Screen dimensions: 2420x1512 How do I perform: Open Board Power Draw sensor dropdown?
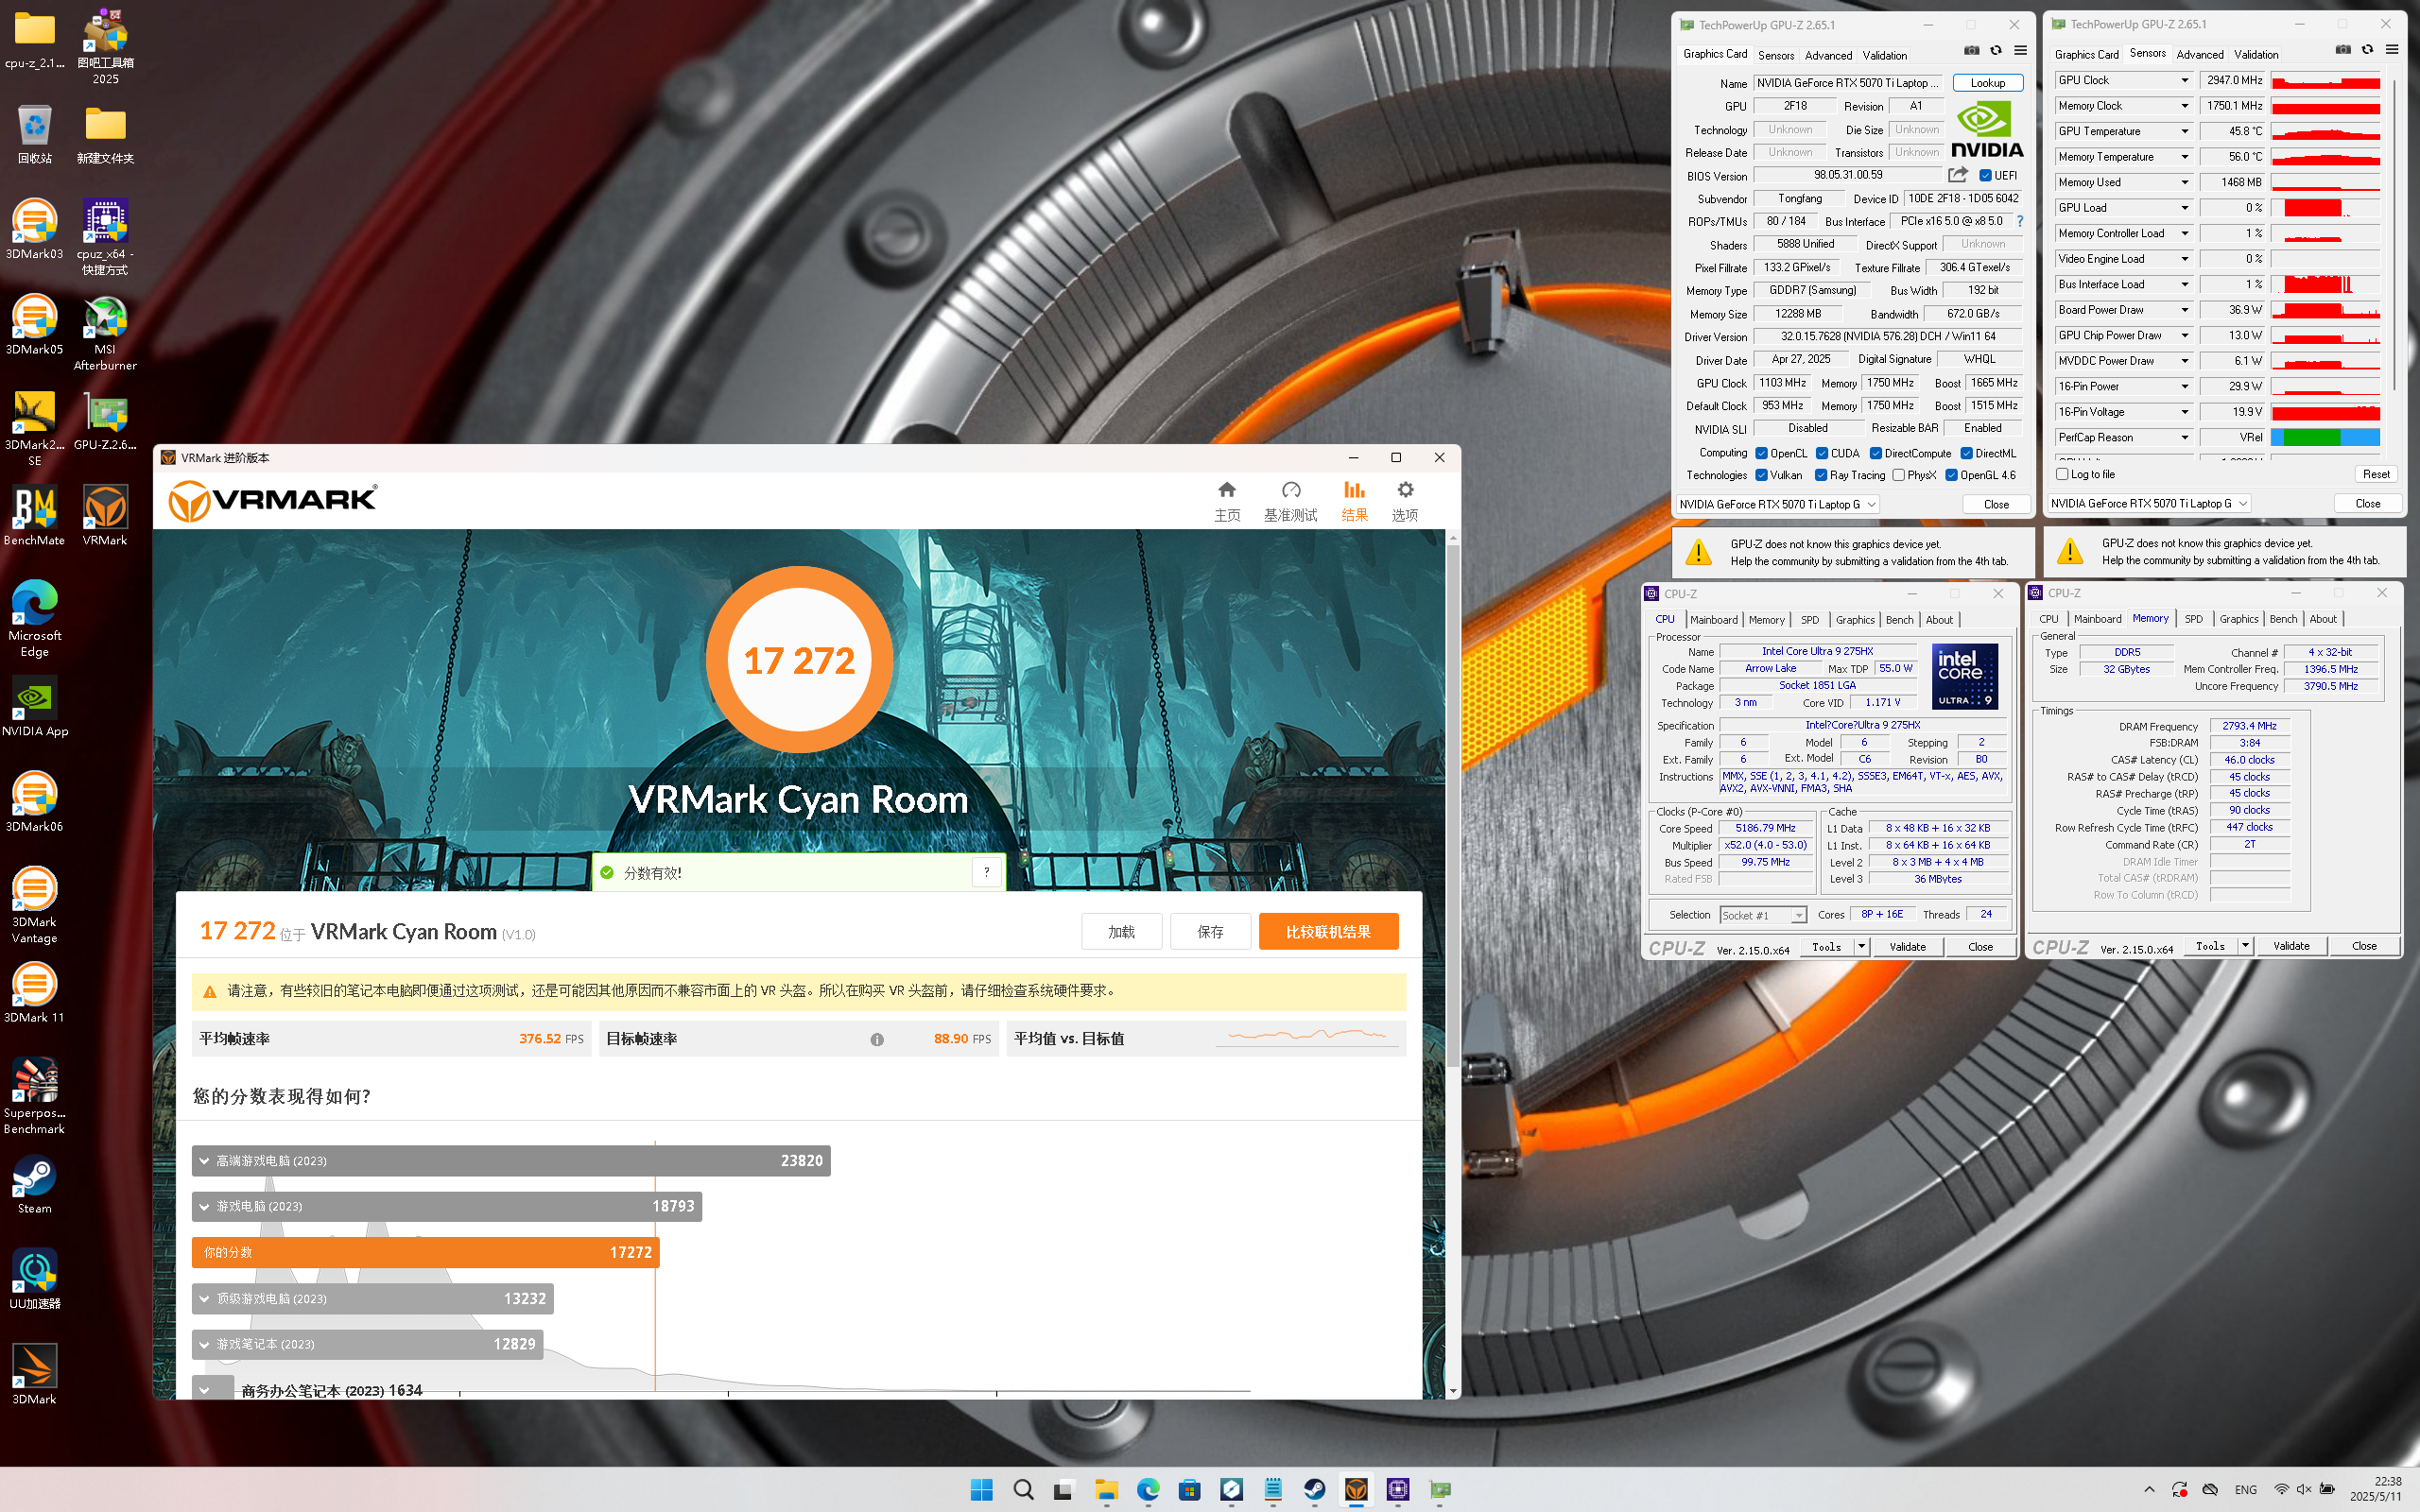pos(2184,310)
